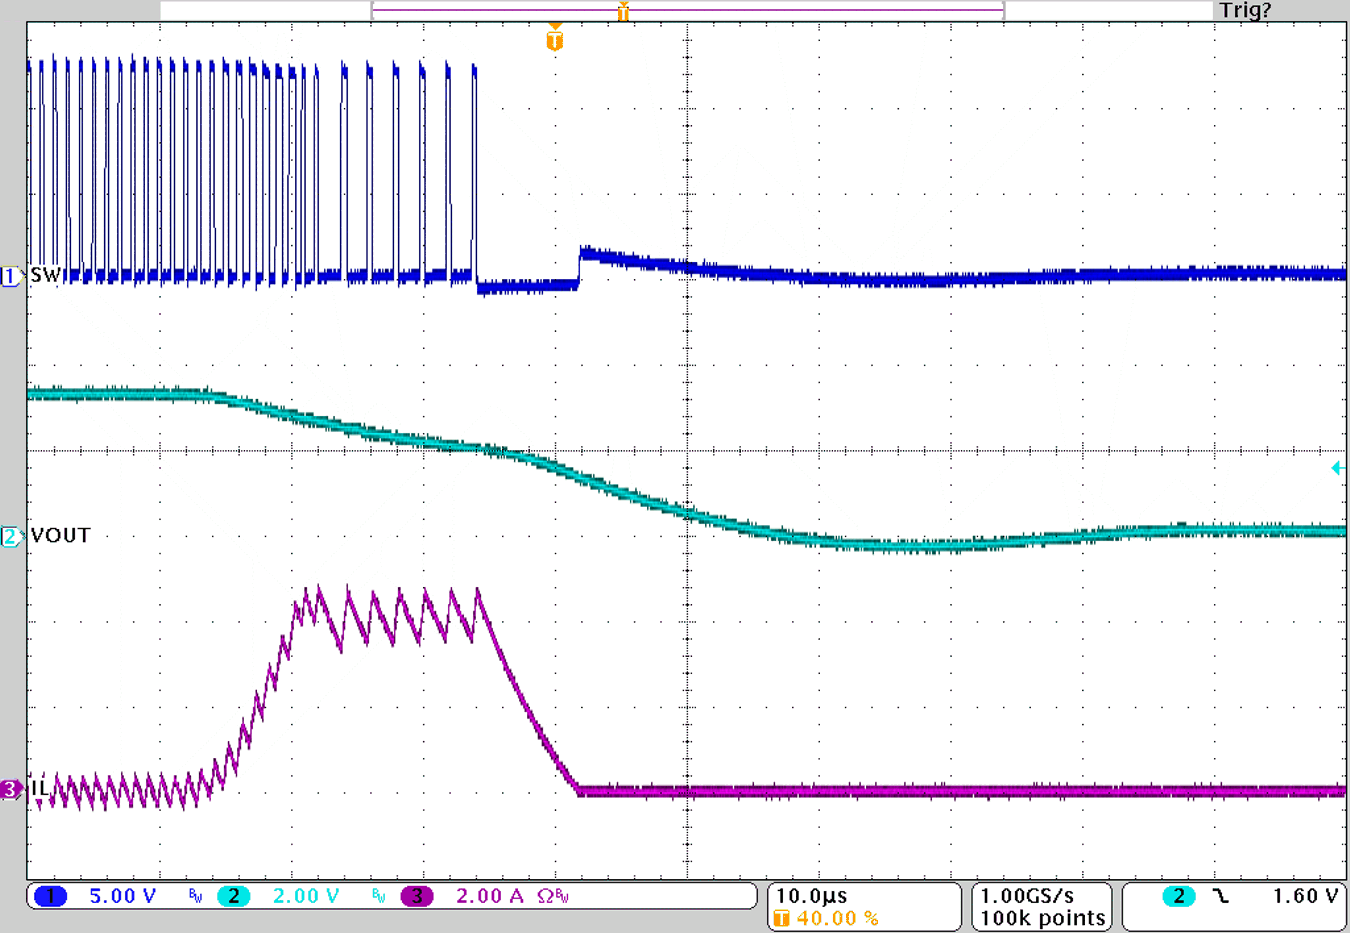
Task: Click the channel 1 bandwidth limit indicator
Action: coord(195,897)
